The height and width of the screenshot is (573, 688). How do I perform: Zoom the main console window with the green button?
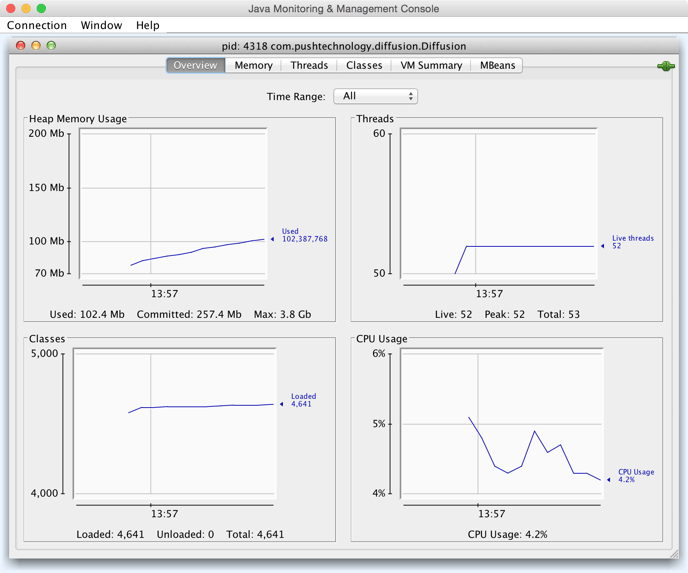coord(41,8)
